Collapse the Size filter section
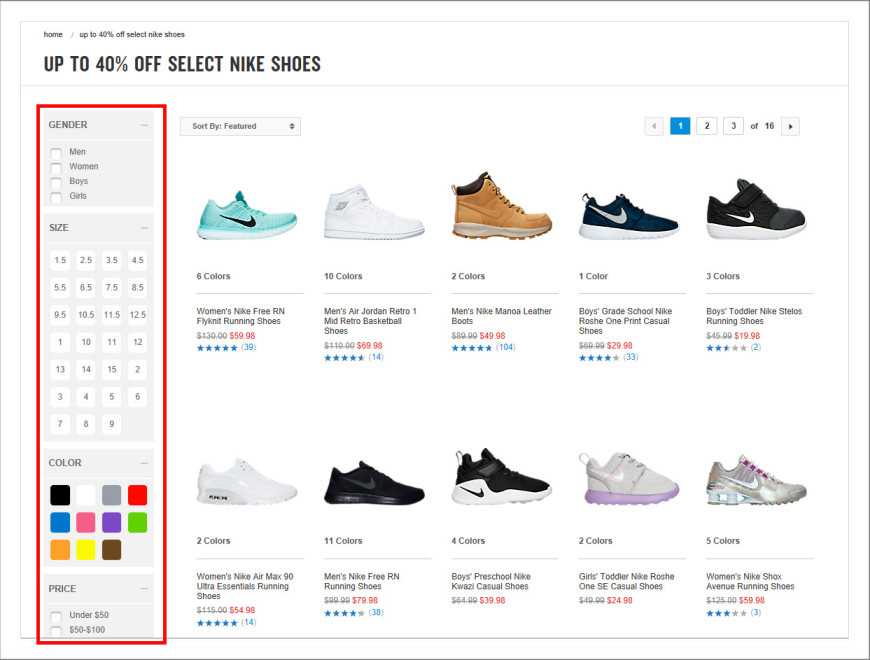 (x=144, y=228)
